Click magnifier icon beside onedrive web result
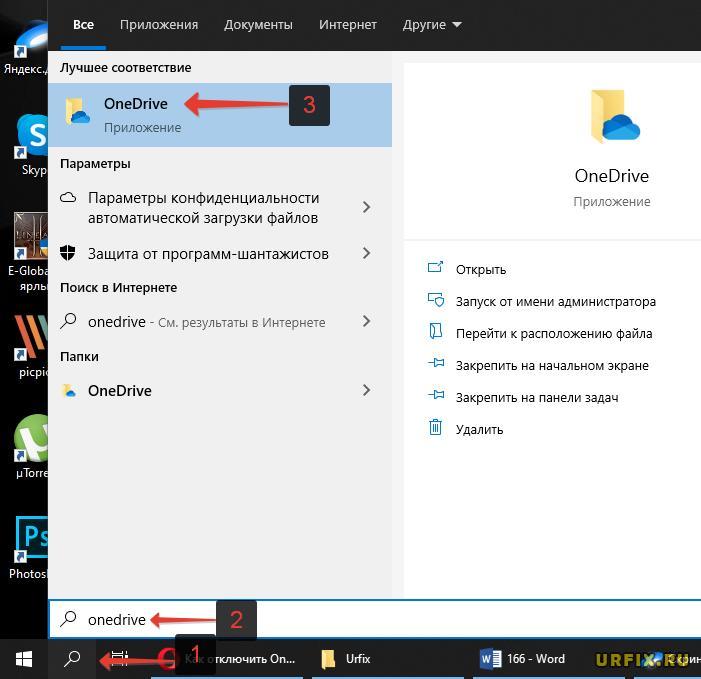701x679 pixels. pos(68,321)
